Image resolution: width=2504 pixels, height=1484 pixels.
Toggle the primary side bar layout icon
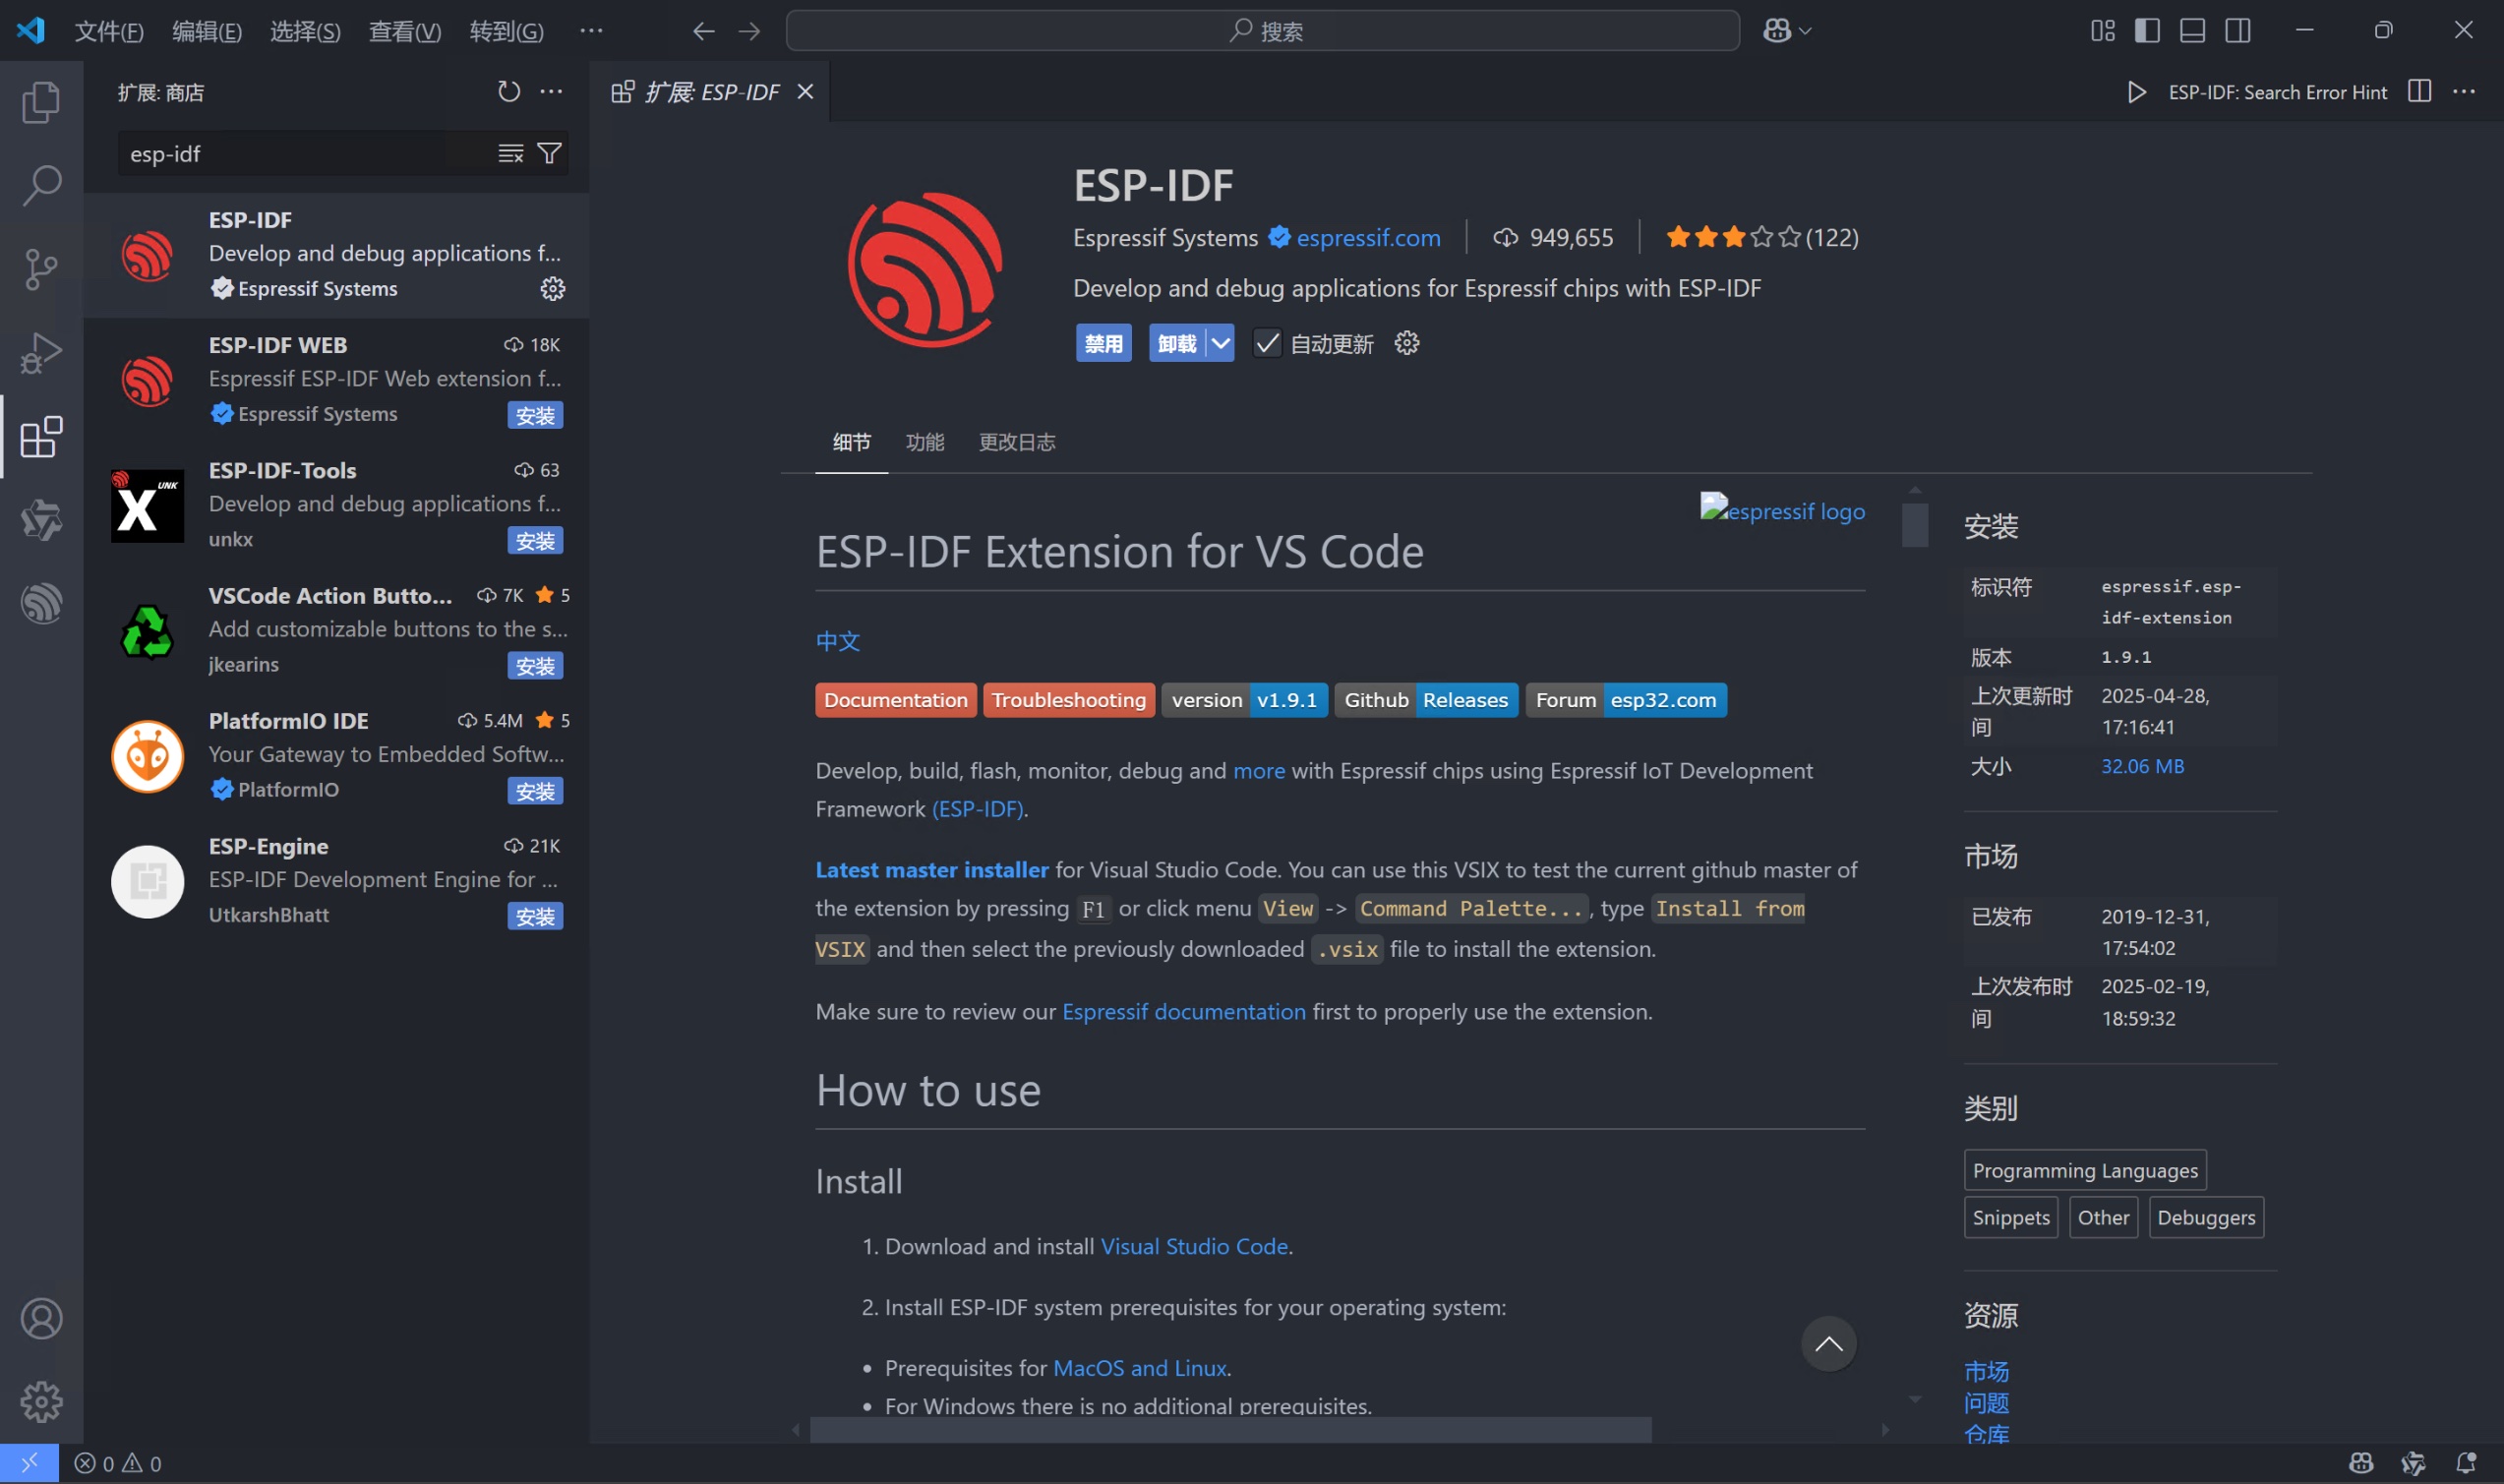point(2147,31)
